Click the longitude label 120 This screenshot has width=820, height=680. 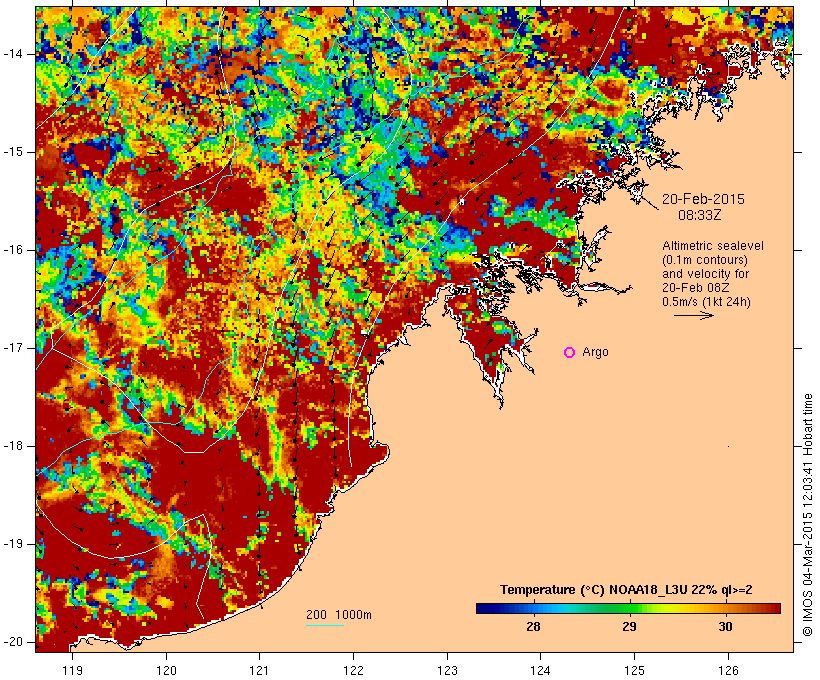tap(166, 670)
